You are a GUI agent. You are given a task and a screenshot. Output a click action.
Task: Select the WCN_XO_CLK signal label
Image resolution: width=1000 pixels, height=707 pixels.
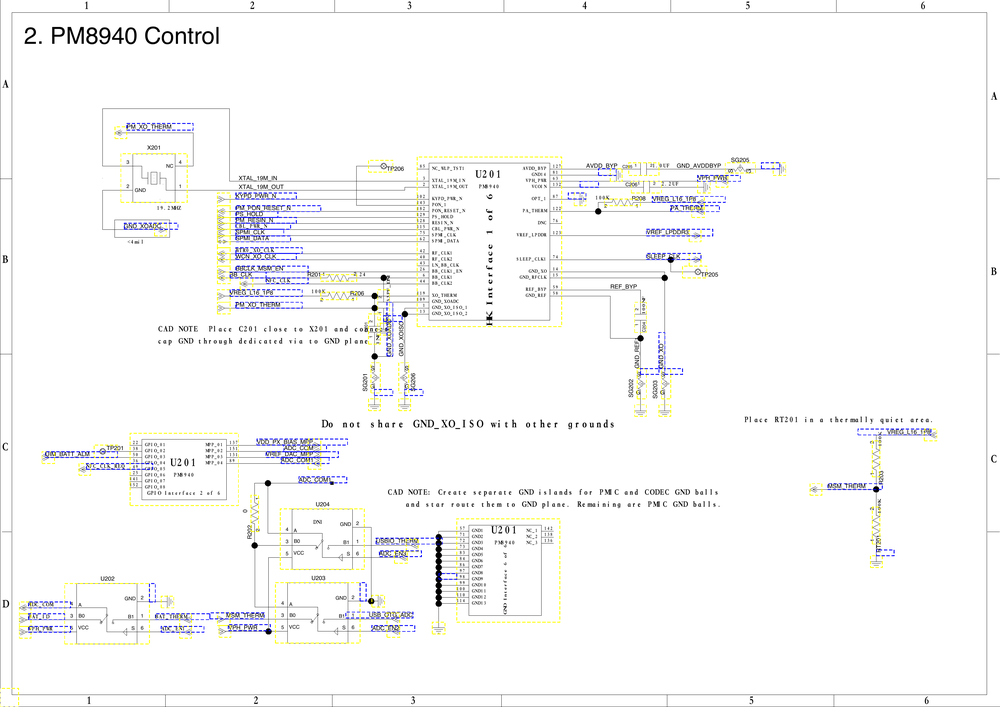point(256,256)
